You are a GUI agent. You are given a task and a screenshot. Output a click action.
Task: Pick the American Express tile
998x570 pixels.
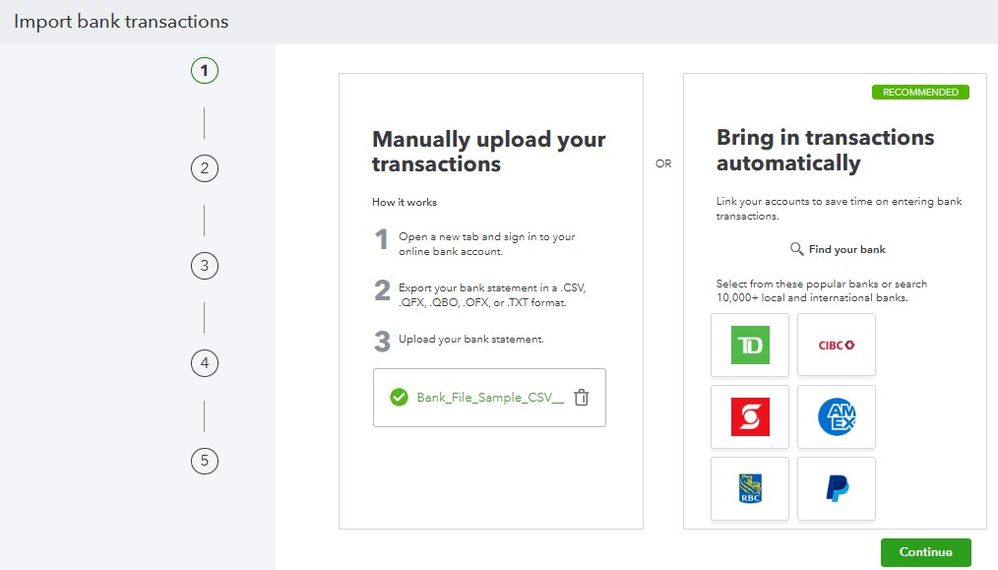click(x=836, y=417)
